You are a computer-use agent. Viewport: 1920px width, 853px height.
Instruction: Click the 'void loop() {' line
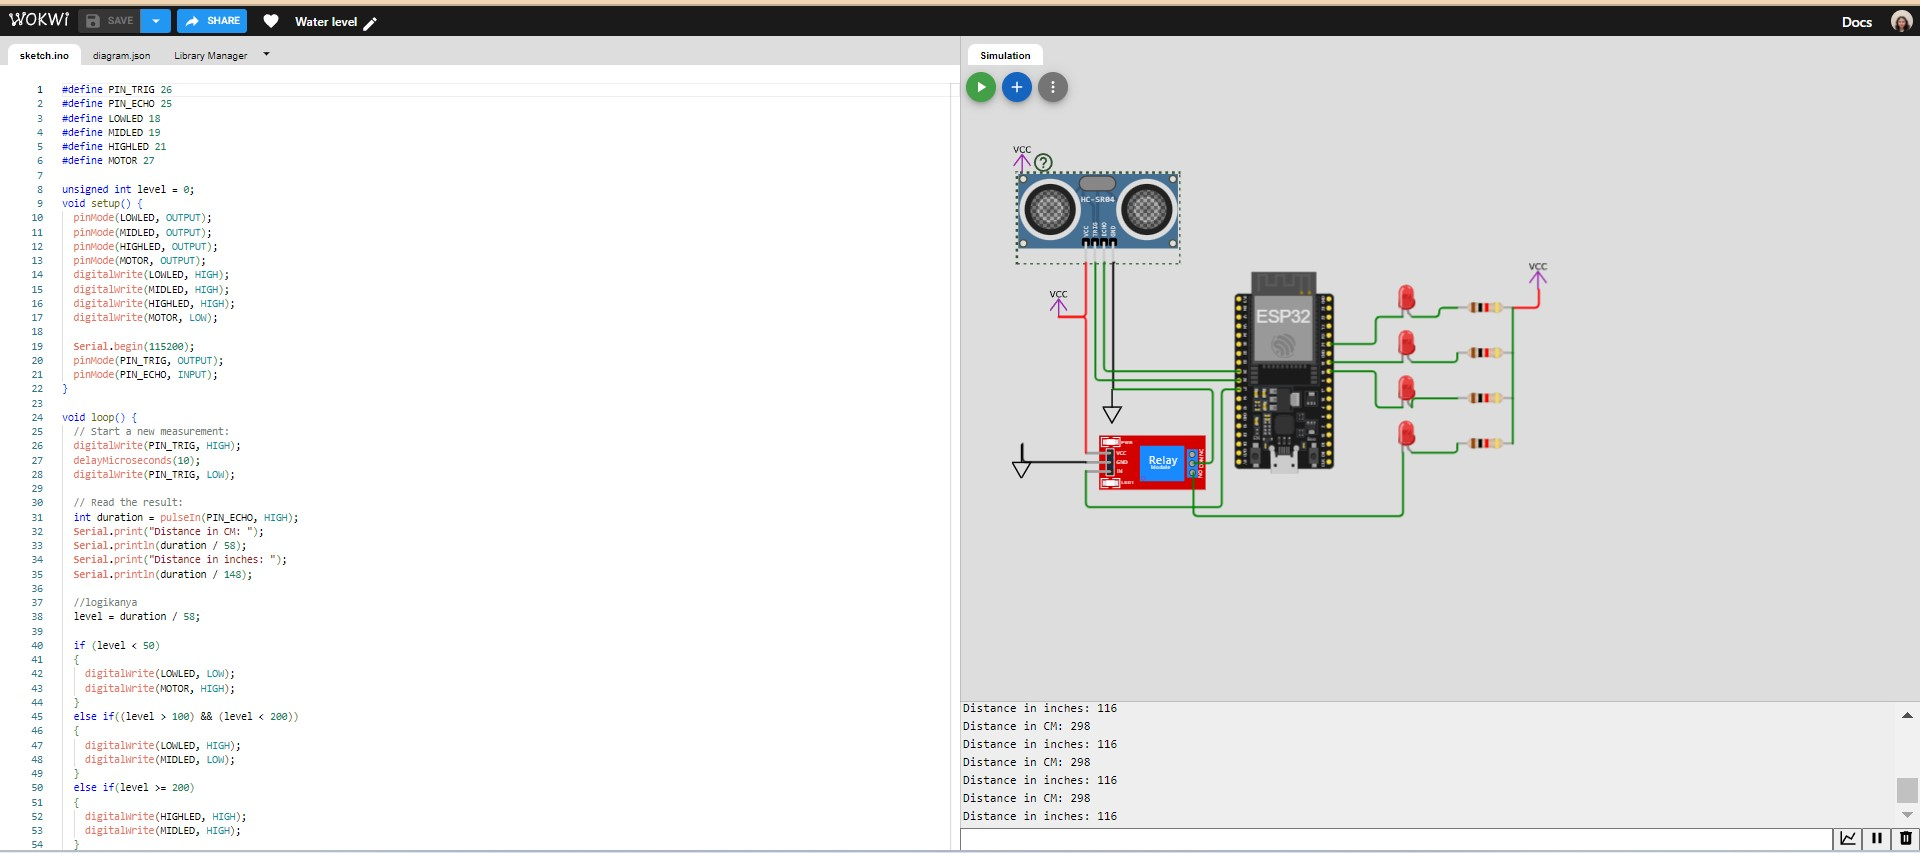[99, 418]
